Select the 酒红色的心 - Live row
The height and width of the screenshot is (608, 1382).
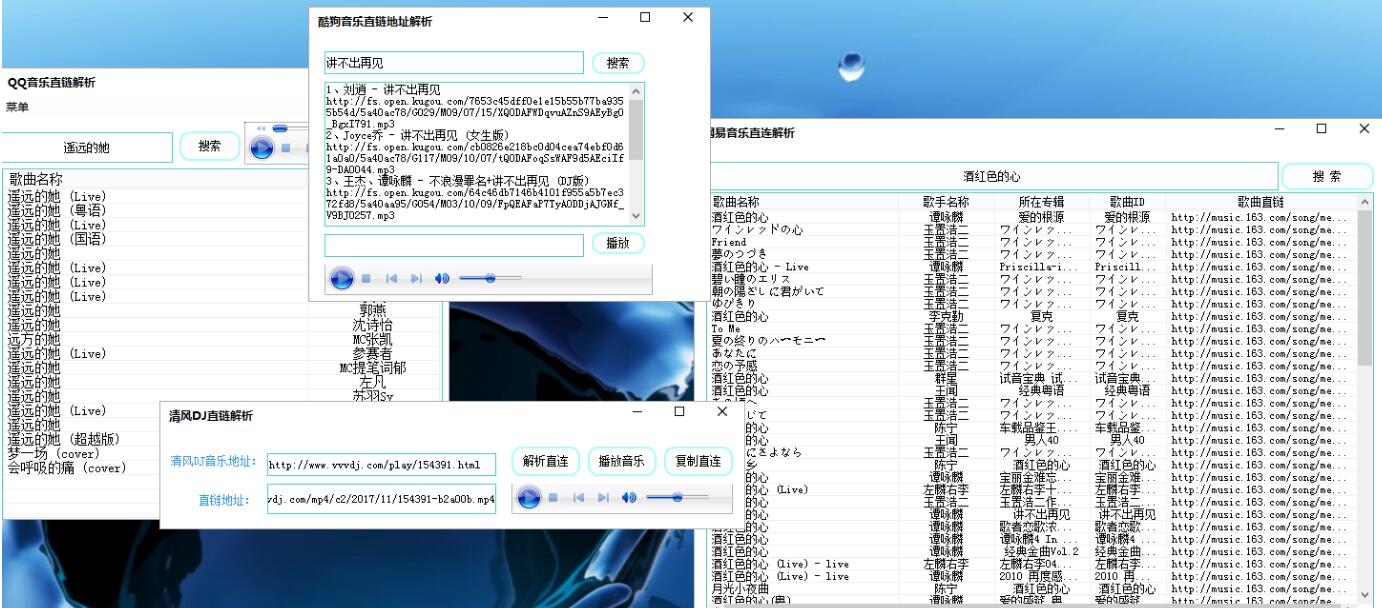(1033, 267)
